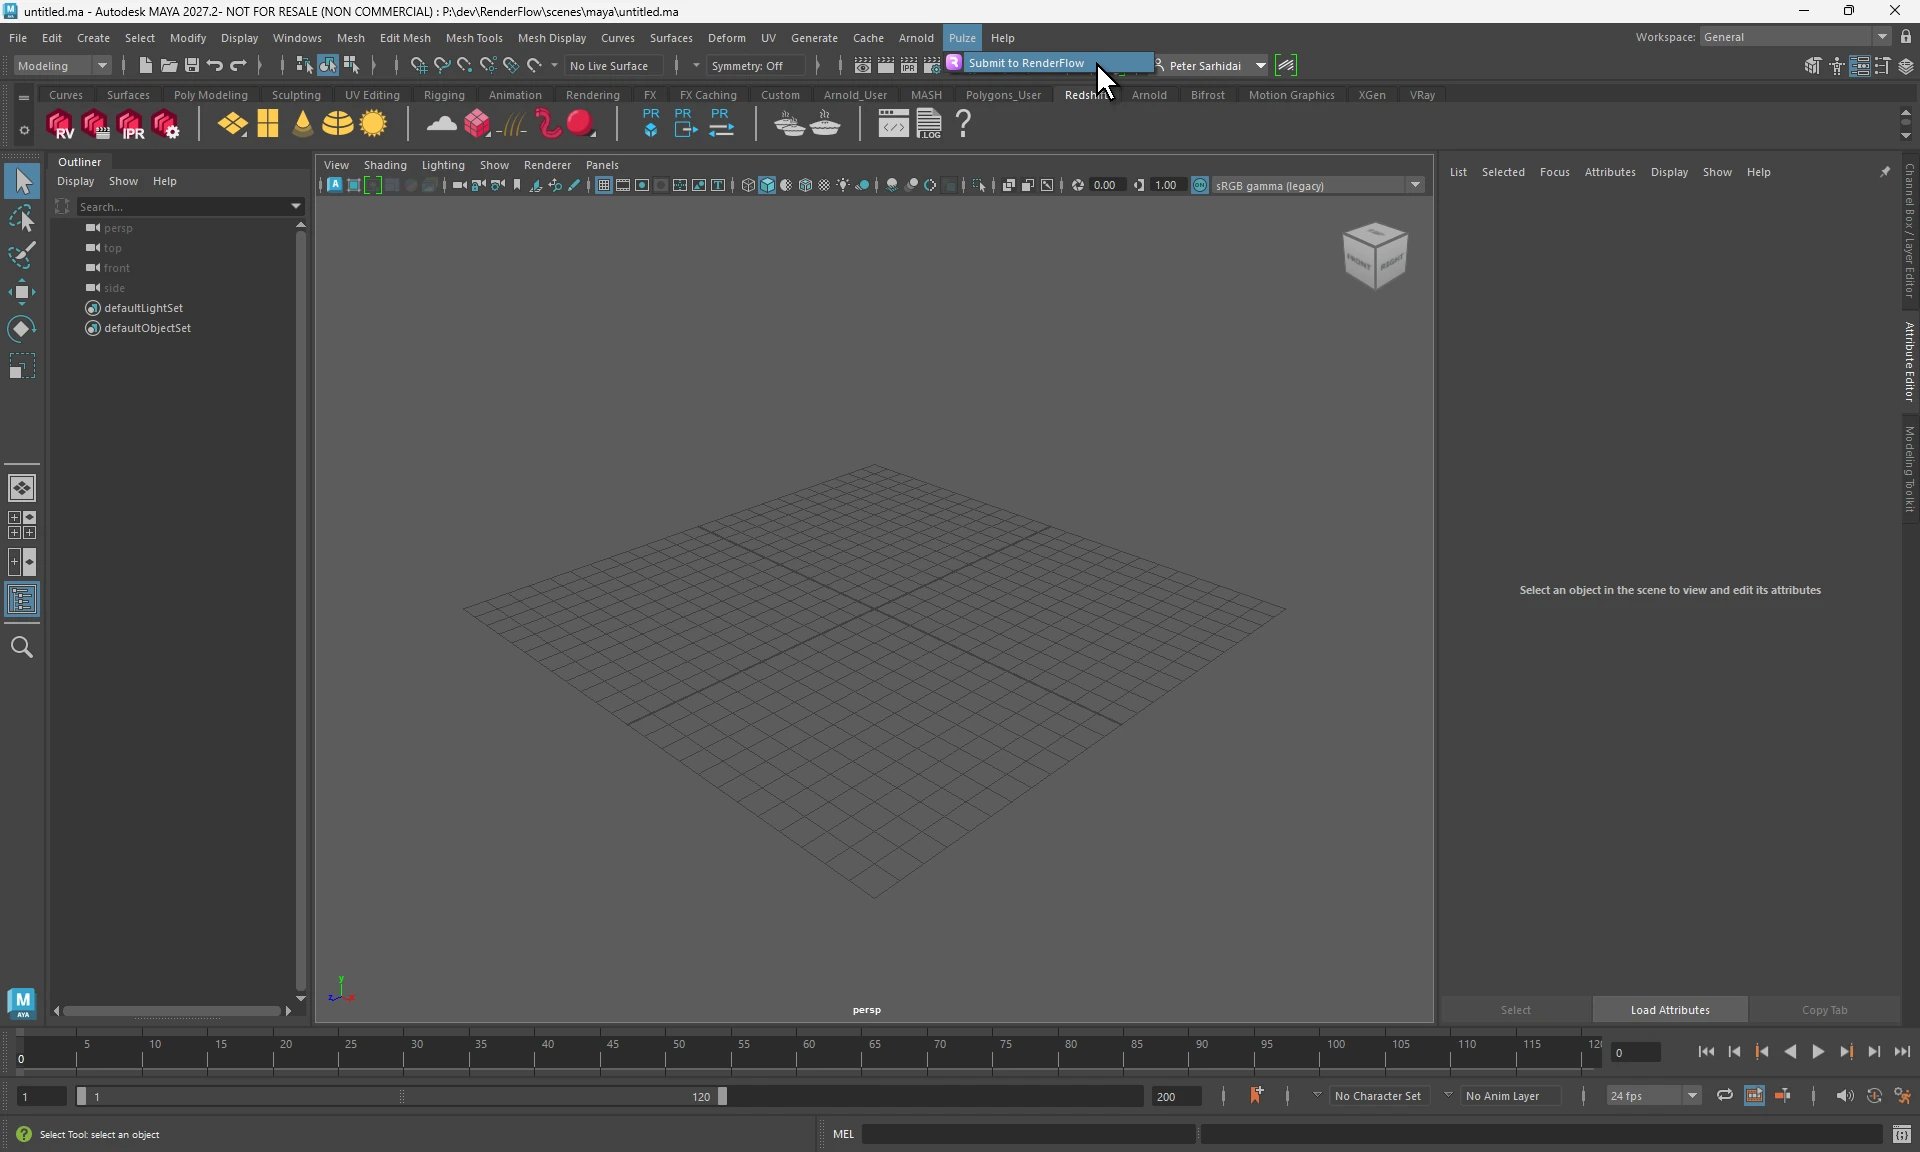This screenshot has width=1920, height=1152.
Task: Click the Save scene toolbar icon
Action: pyautogui.click(x=192, y=66)
